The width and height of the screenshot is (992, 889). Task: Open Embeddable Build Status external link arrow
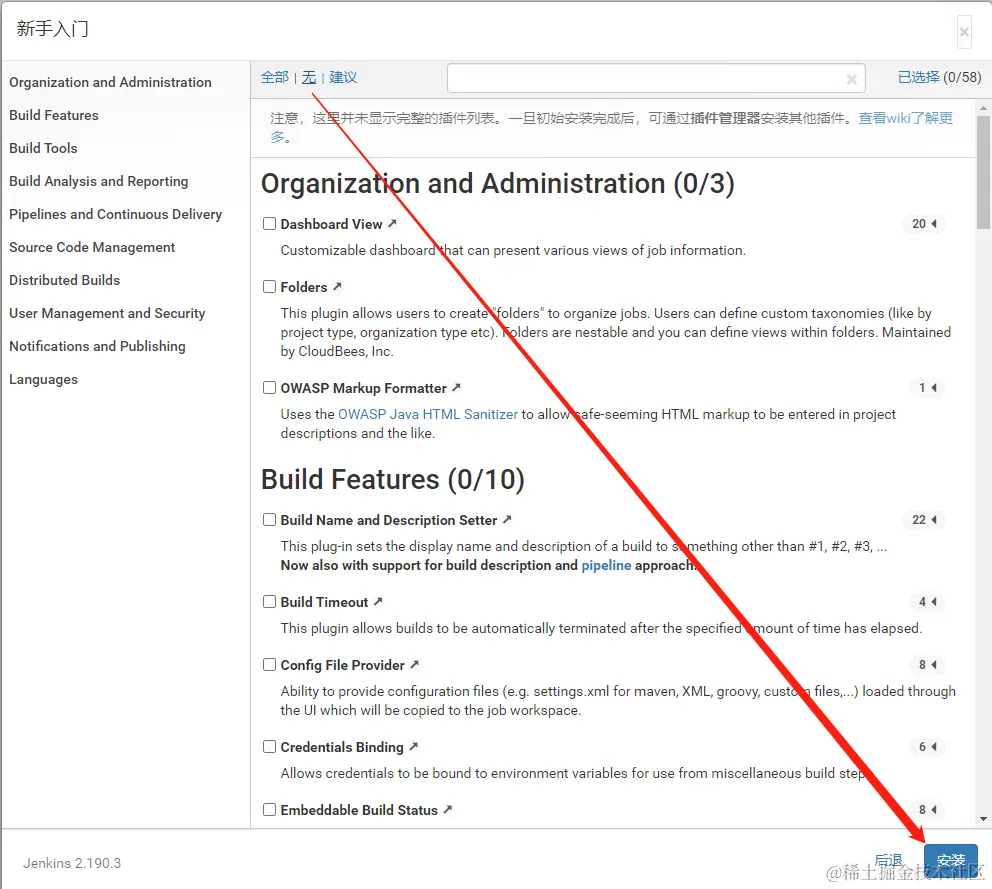click(447, 809)
